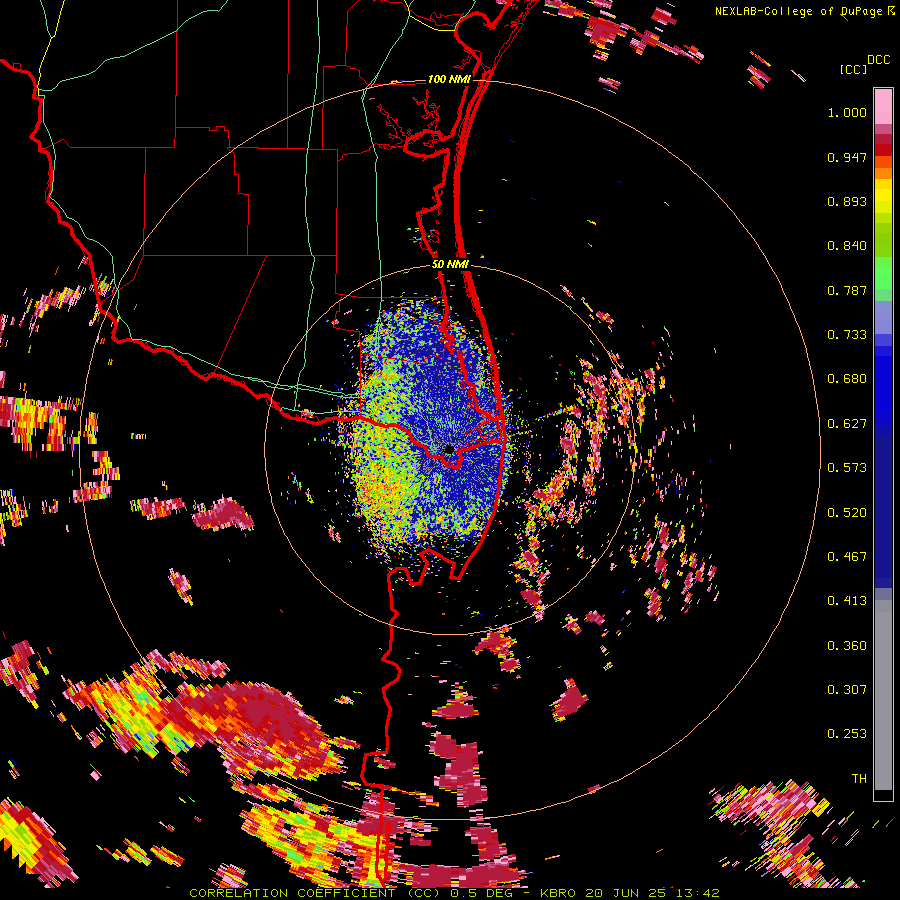Click the lavender swatch beside 0.733
Image resolution: width=900 pixels, height=900 pixels.
click(x=883, y=324)
